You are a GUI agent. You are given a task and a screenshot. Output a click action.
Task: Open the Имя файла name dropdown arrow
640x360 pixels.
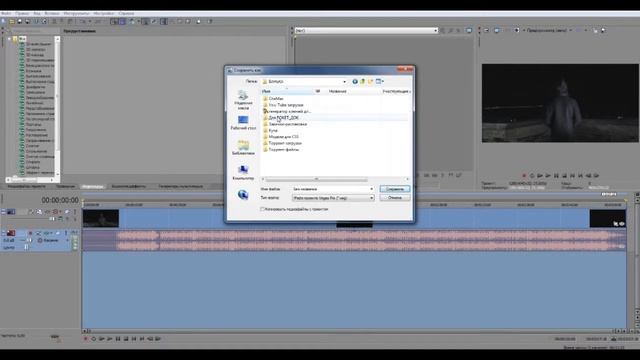pos(371,189)
